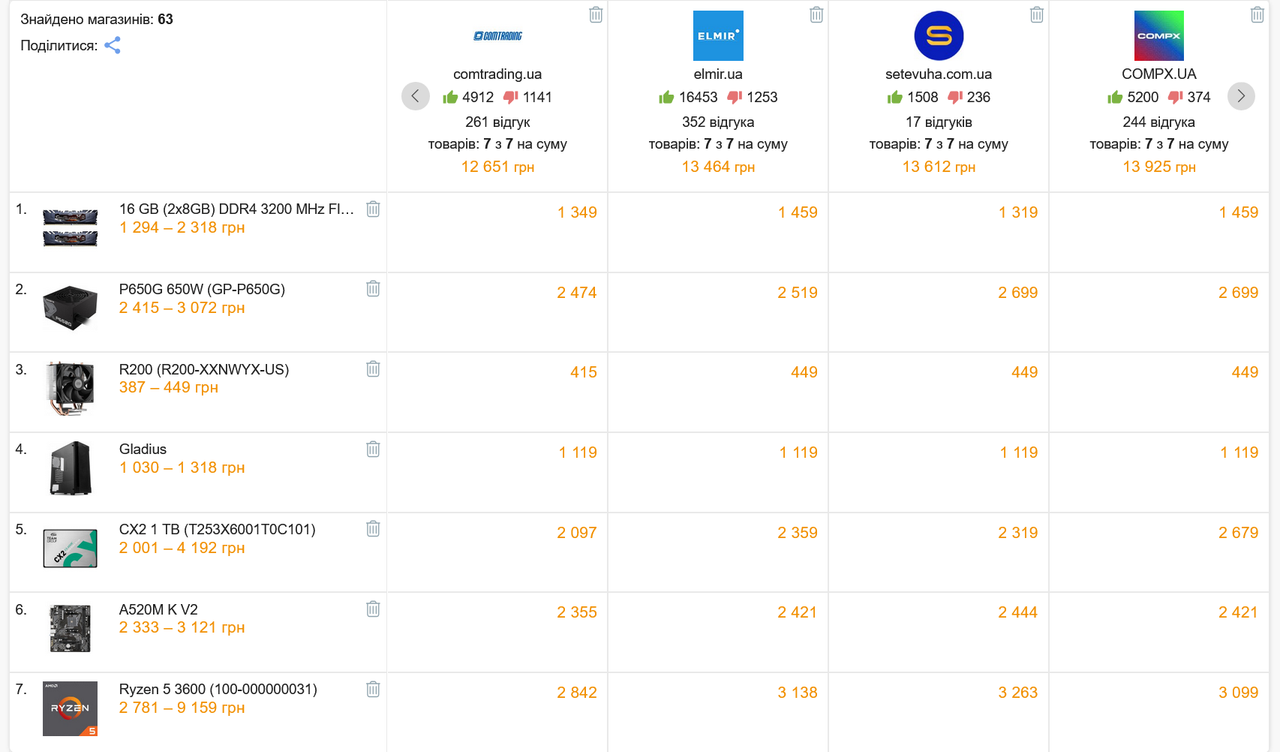Open the R200 cooler product thumbnail
The height and width of the screenshot is (752, 1280).
[x=70, y=388]
